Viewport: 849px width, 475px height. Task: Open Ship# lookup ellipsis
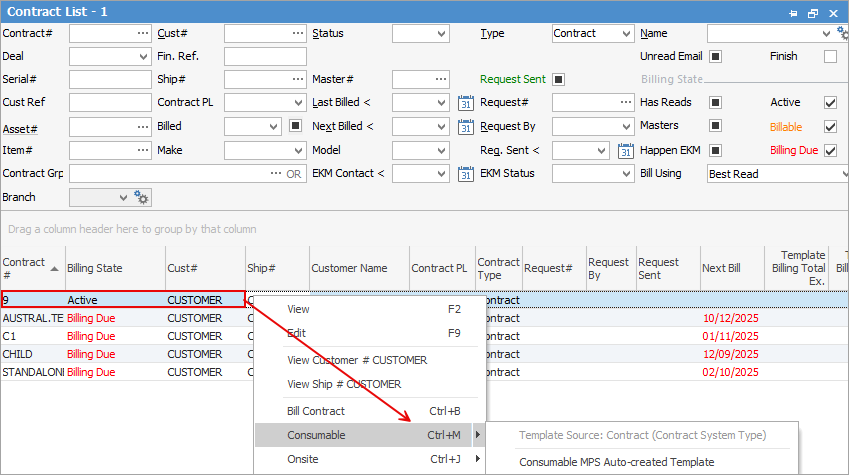tap(298, 80)
